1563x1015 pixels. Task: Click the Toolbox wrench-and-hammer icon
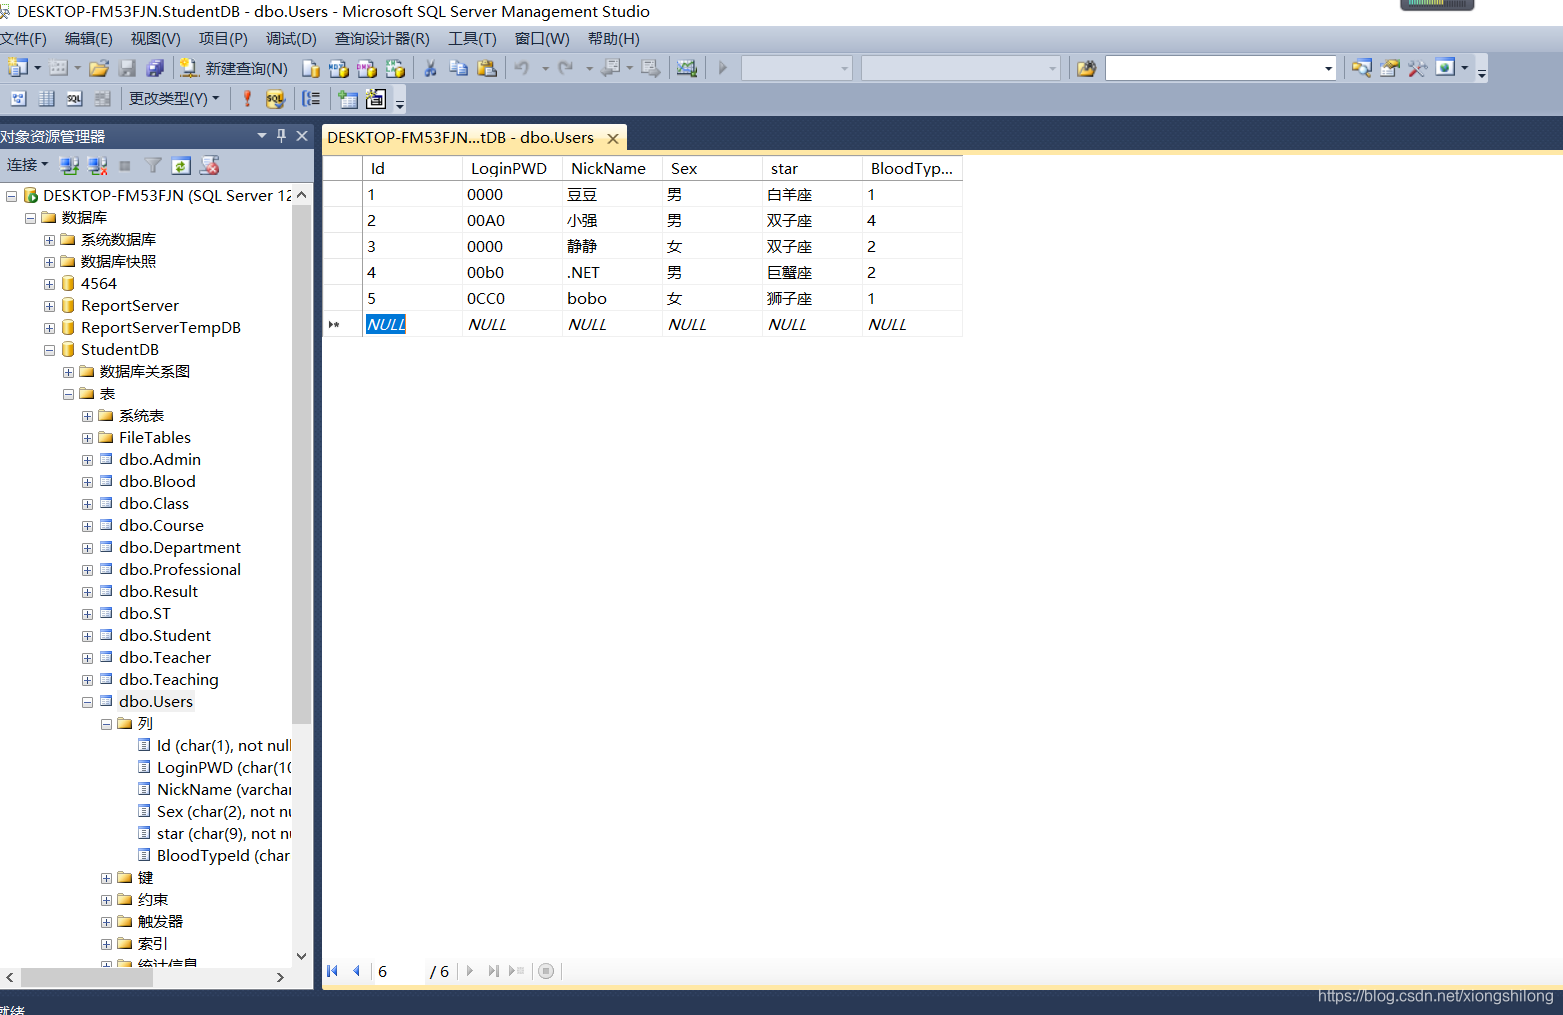click(1417, 68)
